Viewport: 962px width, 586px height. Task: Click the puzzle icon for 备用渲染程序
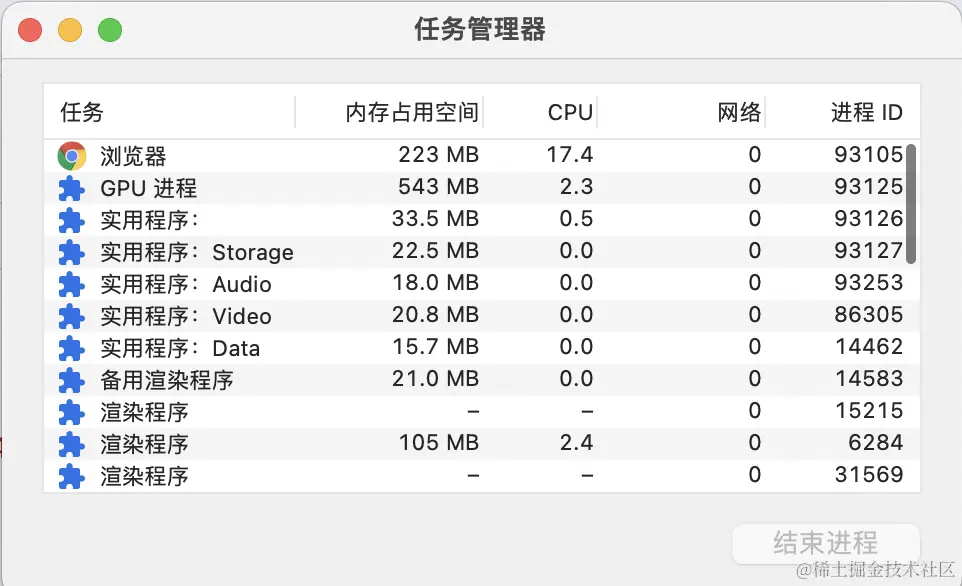coord(72,380)
